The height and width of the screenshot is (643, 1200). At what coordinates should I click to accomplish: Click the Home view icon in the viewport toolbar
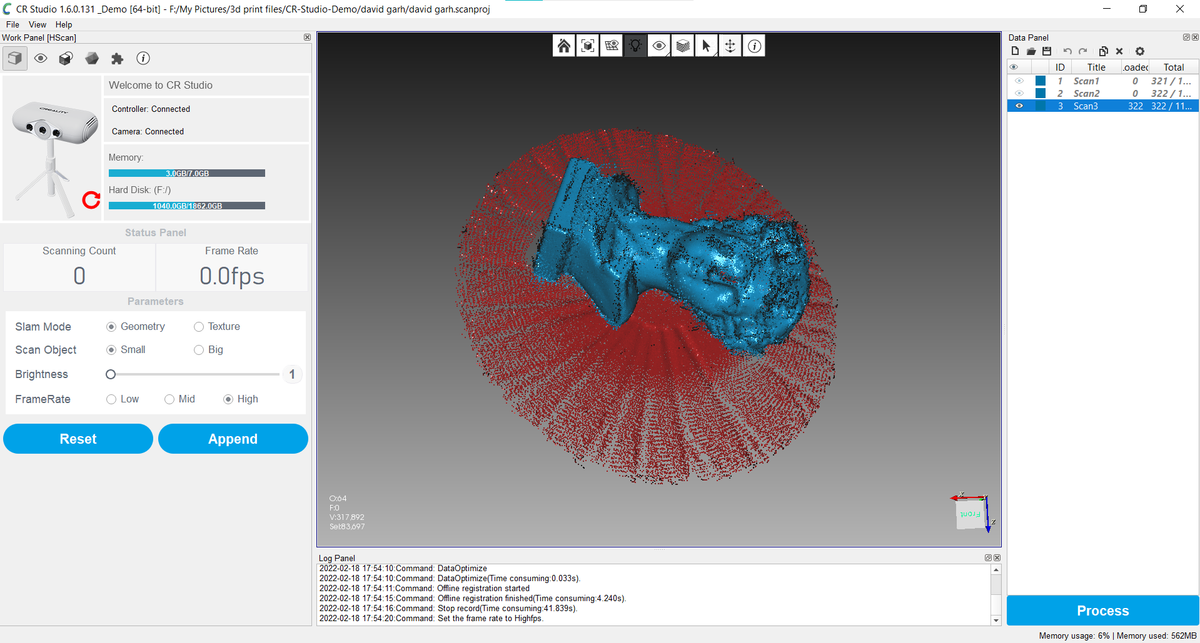point(563,45)
